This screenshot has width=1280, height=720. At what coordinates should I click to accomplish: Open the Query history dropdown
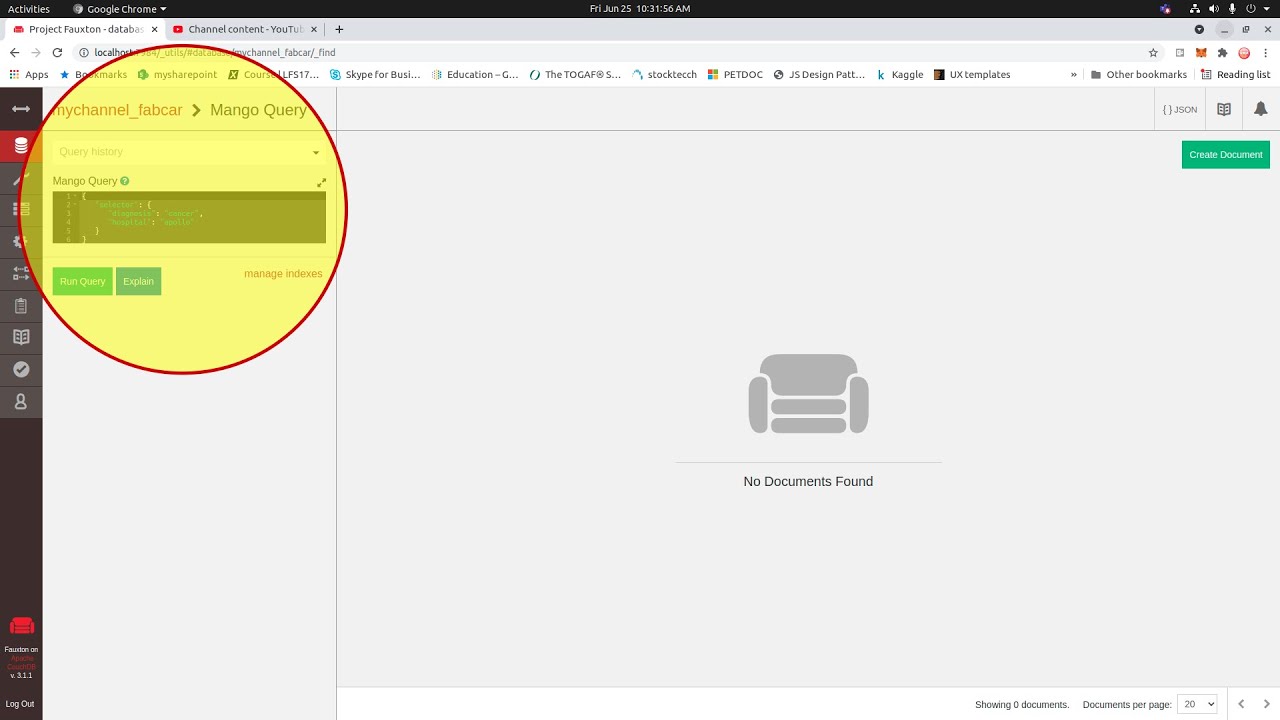click(189, 152)
